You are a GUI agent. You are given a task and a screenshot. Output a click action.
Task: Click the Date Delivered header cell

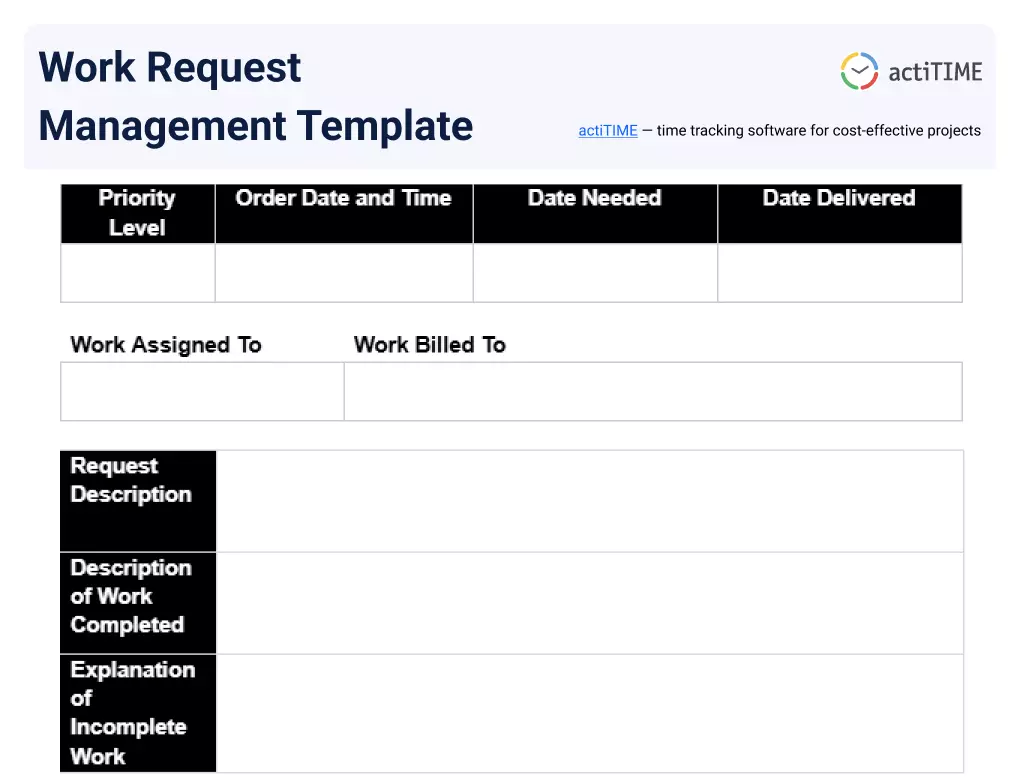point(839,198)
